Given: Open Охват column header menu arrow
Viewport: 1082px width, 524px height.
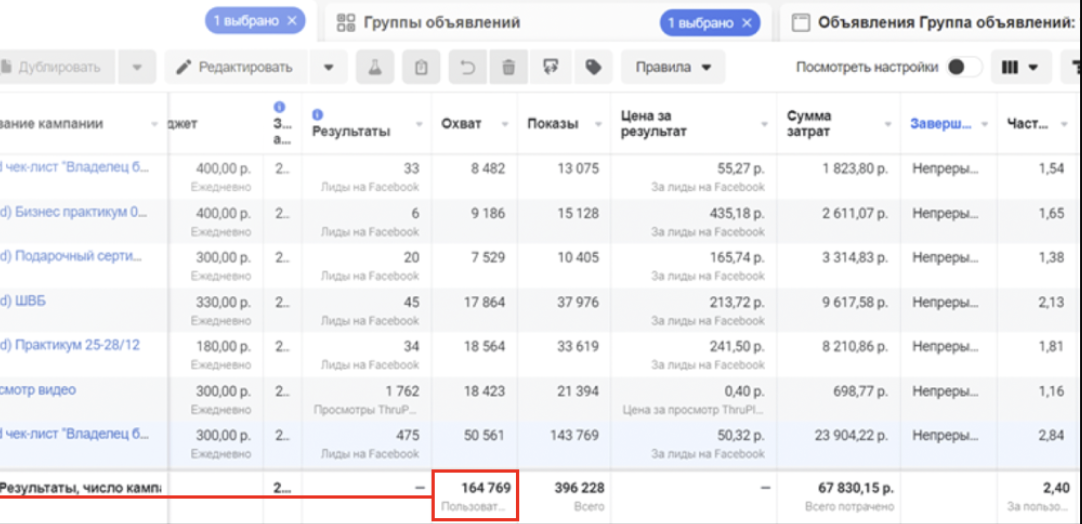Looking at the screenshot, I should click(504, 124).
